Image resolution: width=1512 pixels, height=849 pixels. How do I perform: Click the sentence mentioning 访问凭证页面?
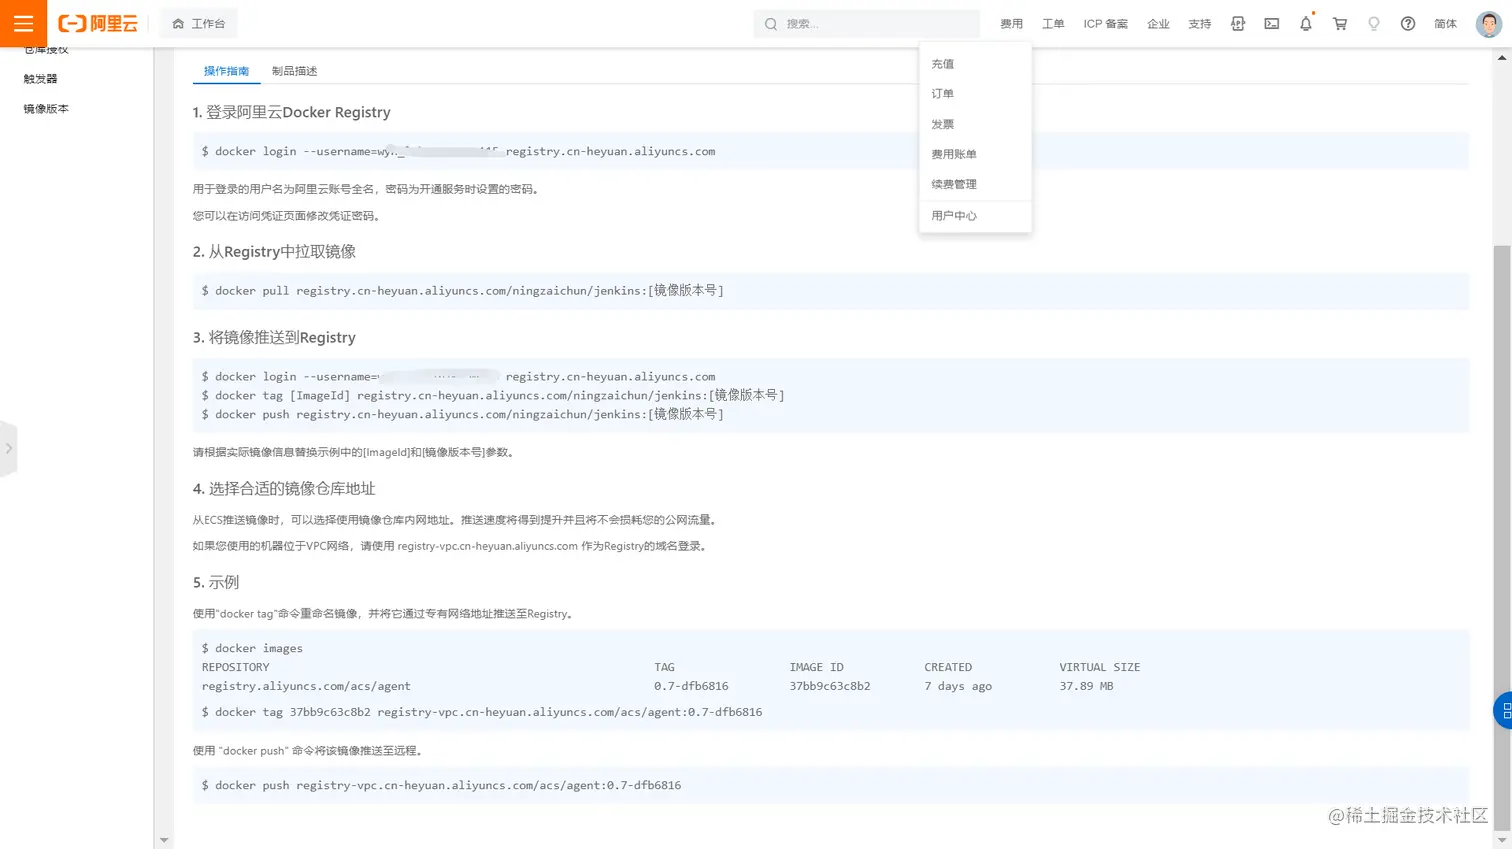(287, 216)
